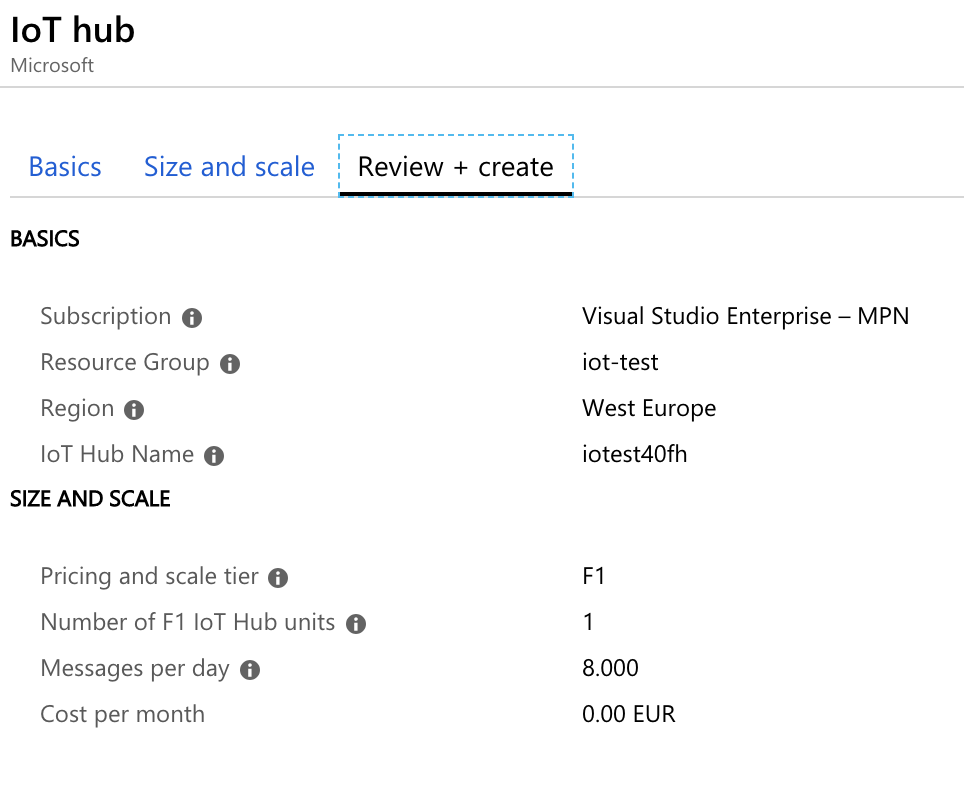Click the hub name value iotest40fh

(x=635, y=454)
